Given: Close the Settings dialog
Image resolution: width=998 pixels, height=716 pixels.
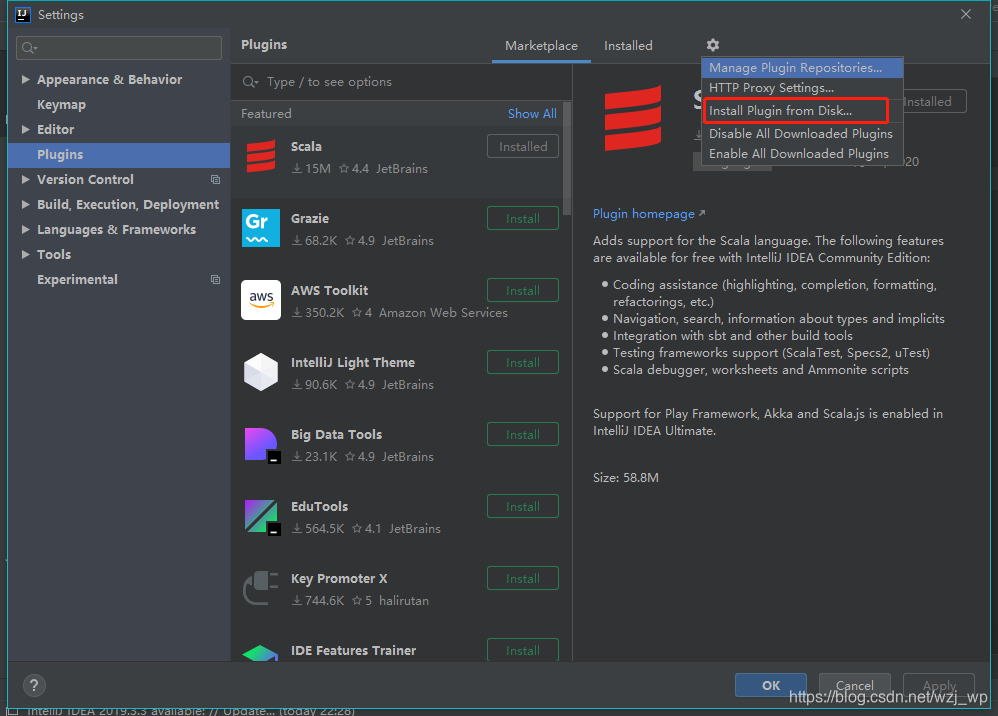Looking at the screenshot, I should [x=966, y=14].
